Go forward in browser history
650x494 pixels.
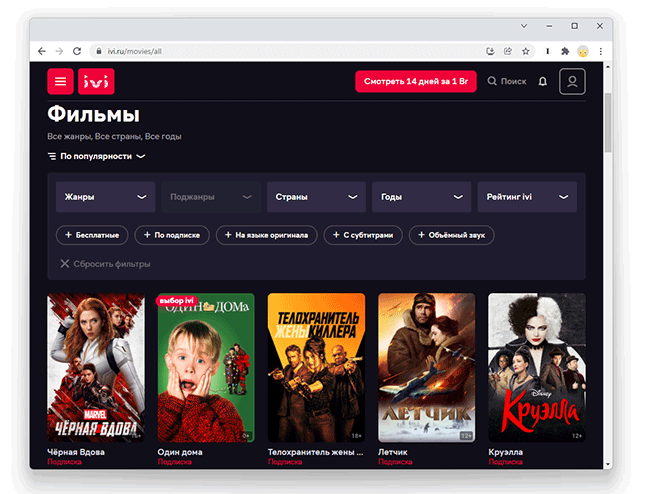tap(59, 51)
